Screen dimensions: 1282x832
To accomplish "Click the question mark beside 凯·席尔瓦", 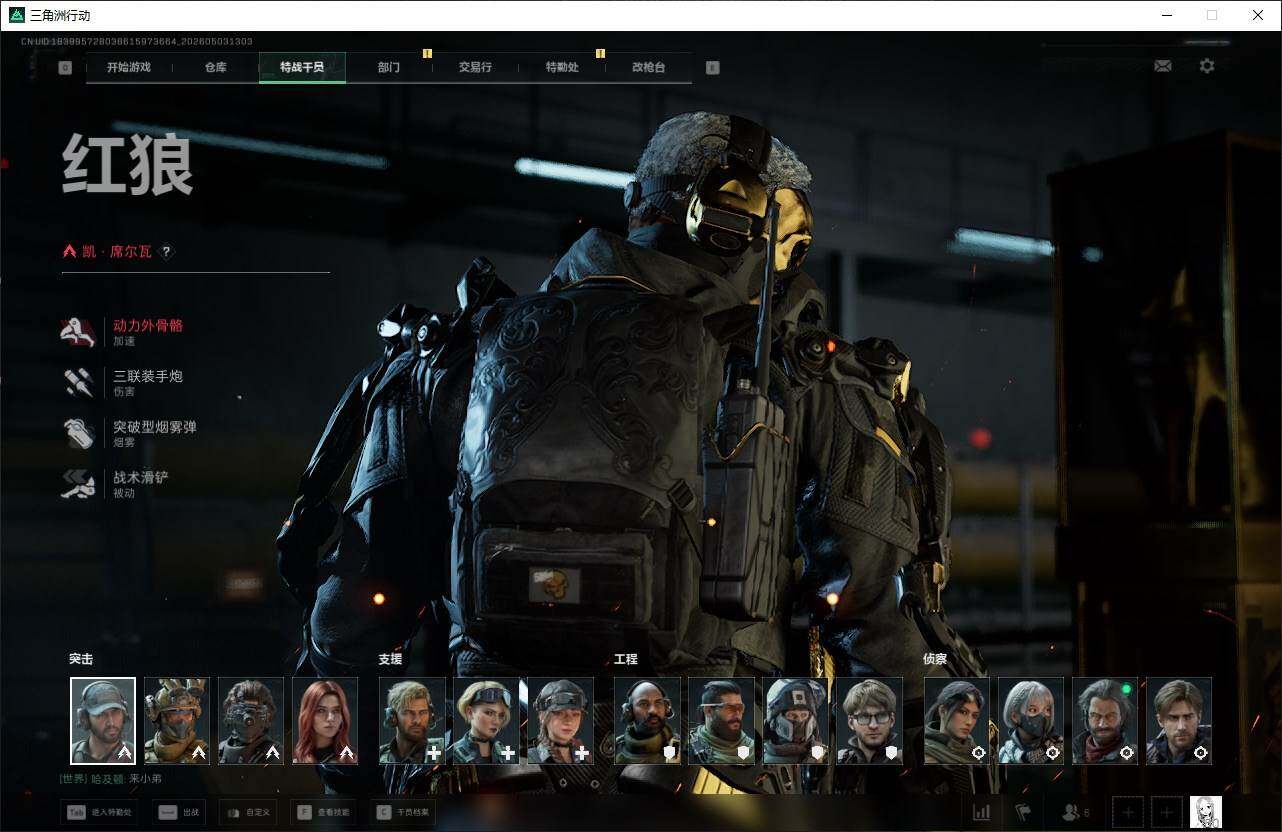I will [x=167, y=252].
